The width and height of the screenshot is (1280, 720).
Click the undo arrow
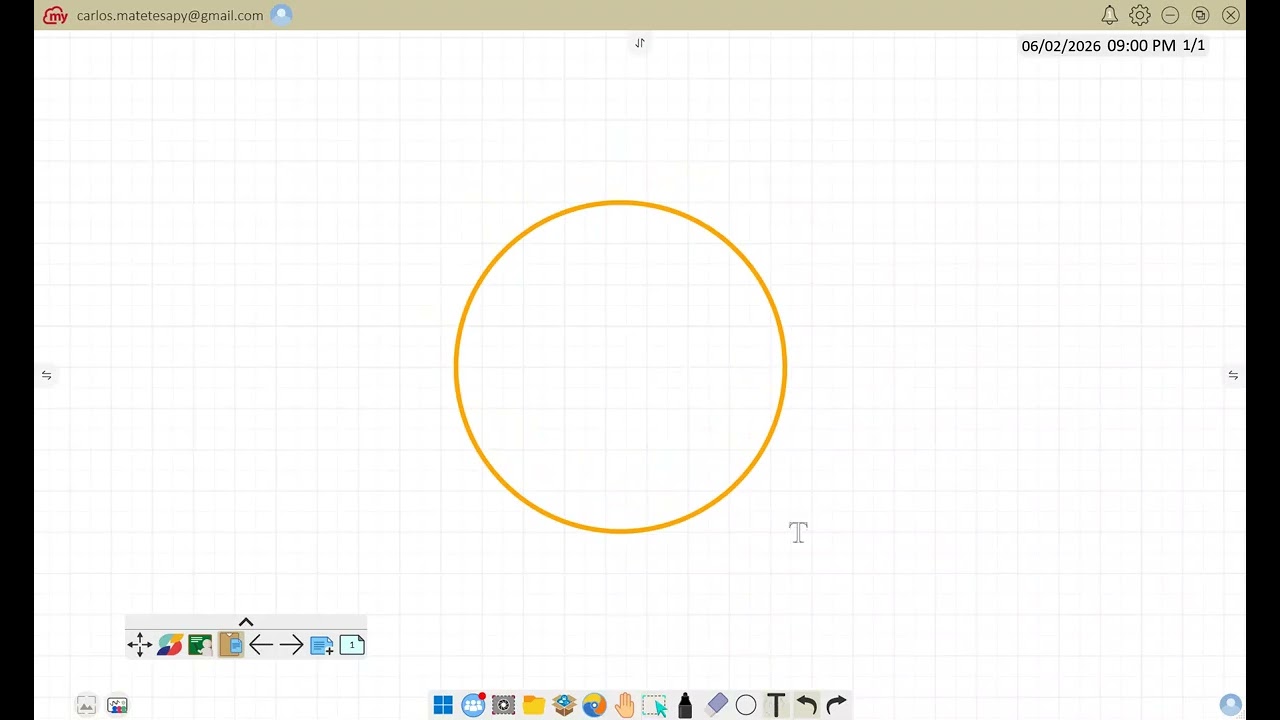(x=806, y=705)
